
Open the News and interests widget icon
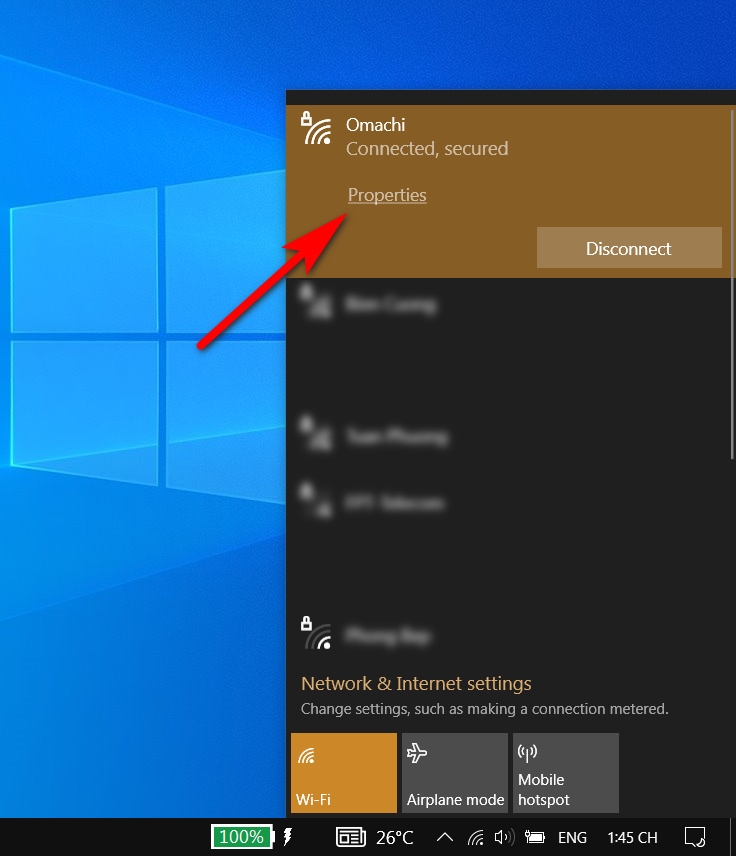coord(351,837)
